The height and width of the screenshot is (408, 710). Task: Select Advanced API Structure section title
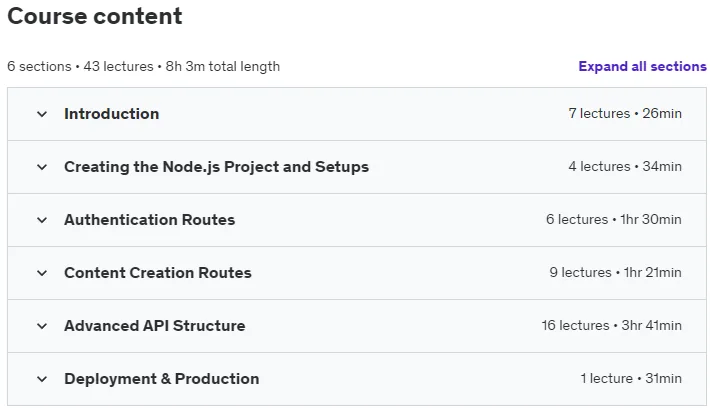click(x=154, y=326)
